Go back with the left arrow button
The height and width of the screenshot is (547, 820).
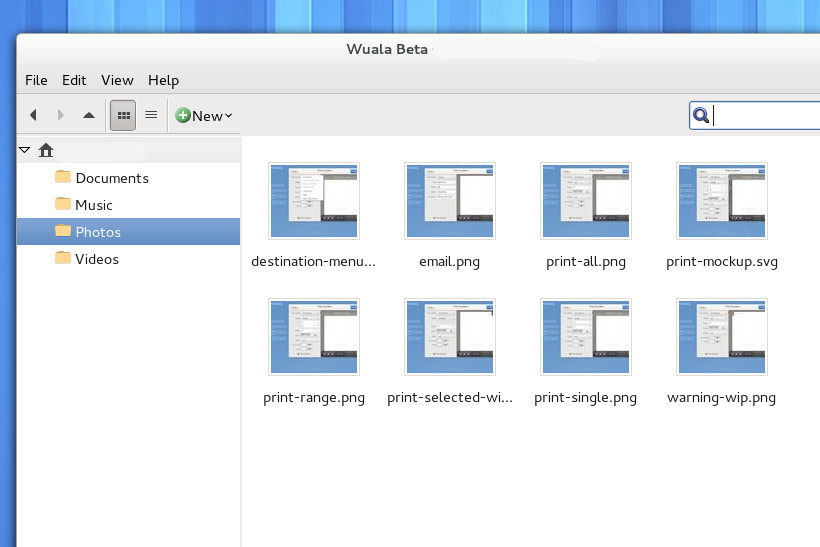pyautogui.click(x=33, y=115)
